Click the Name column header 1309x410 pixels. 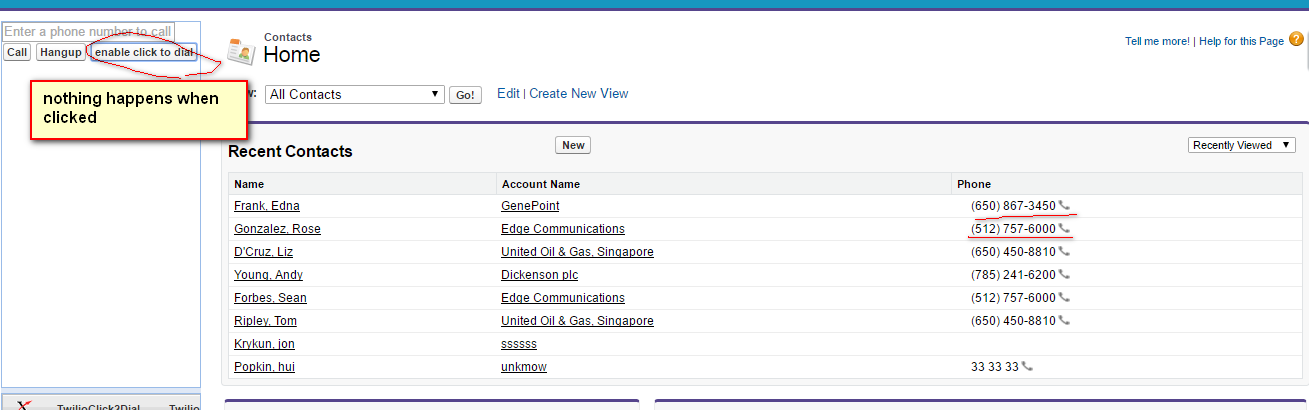click(250, 184)
